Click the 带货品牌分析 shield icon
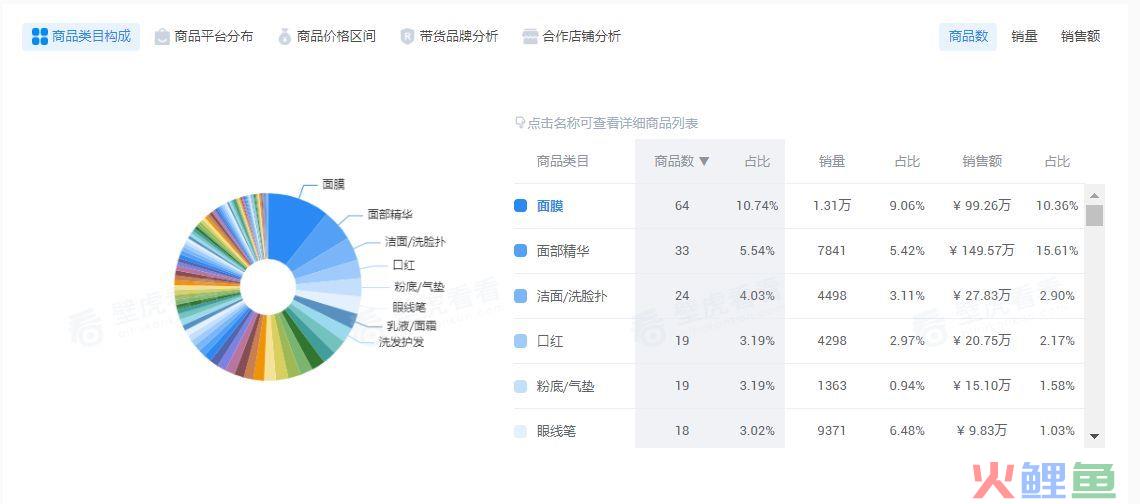 407,36
